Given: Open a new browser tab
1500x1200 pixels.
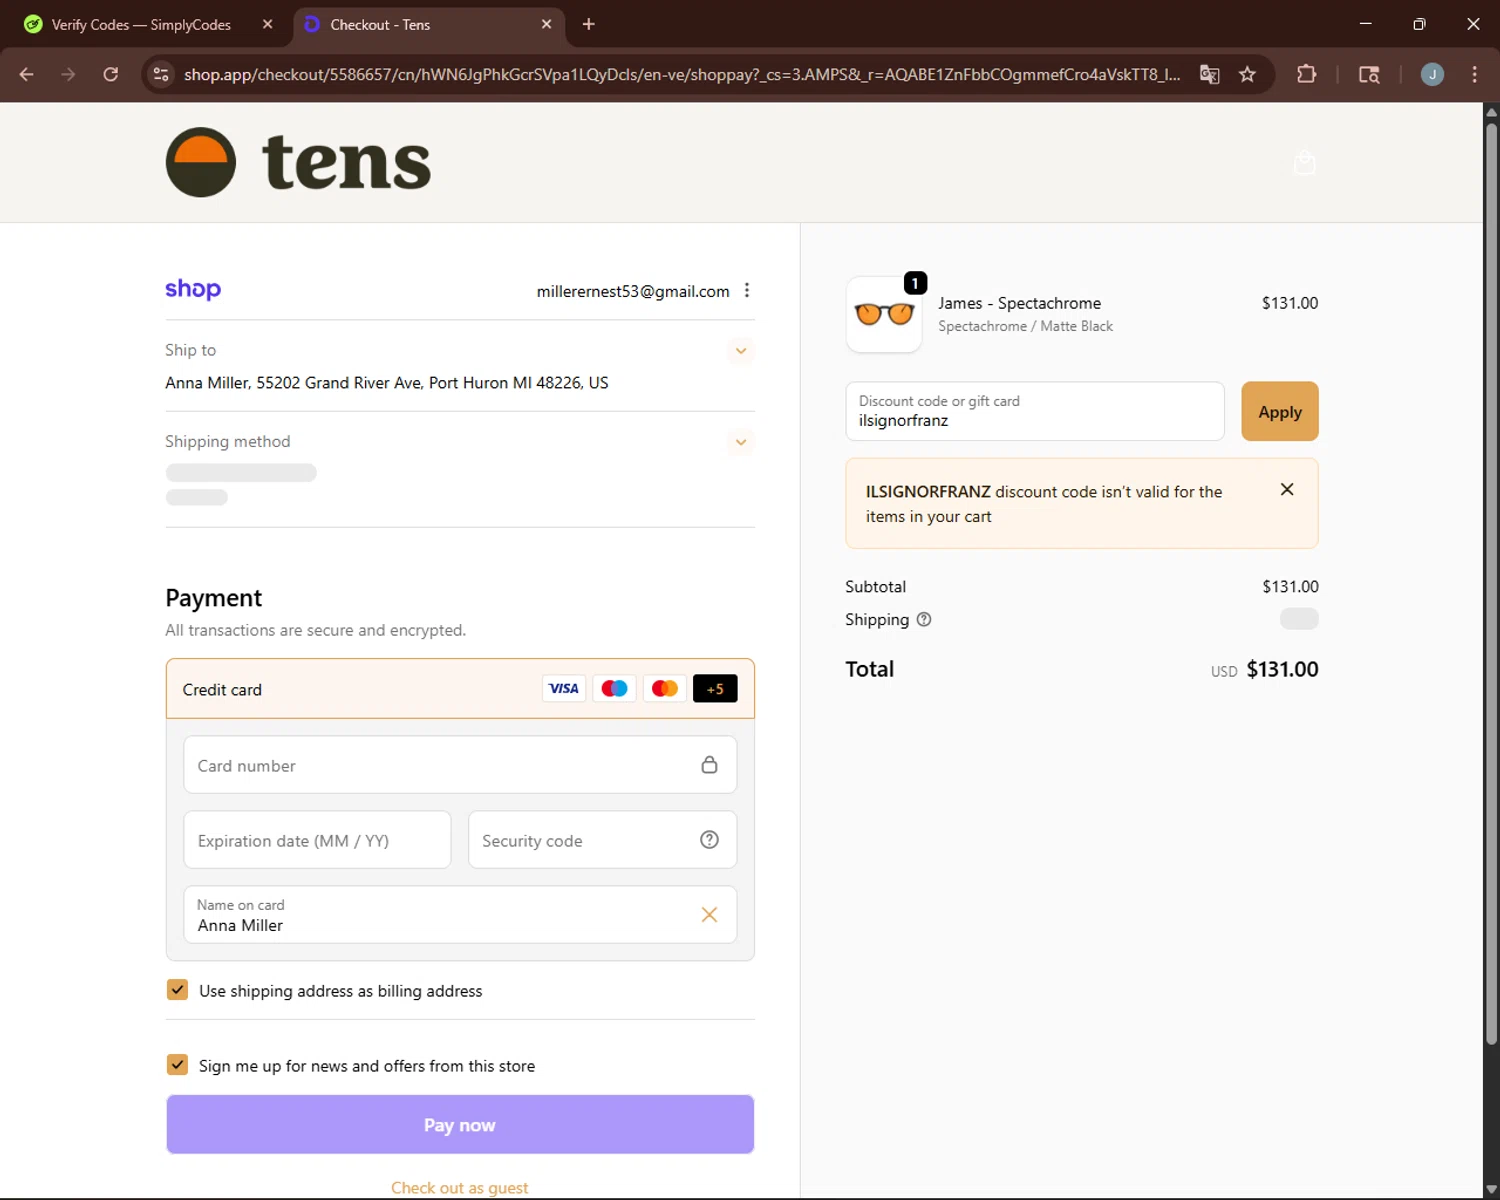Looking at the screenshot, I should [589, 24].
